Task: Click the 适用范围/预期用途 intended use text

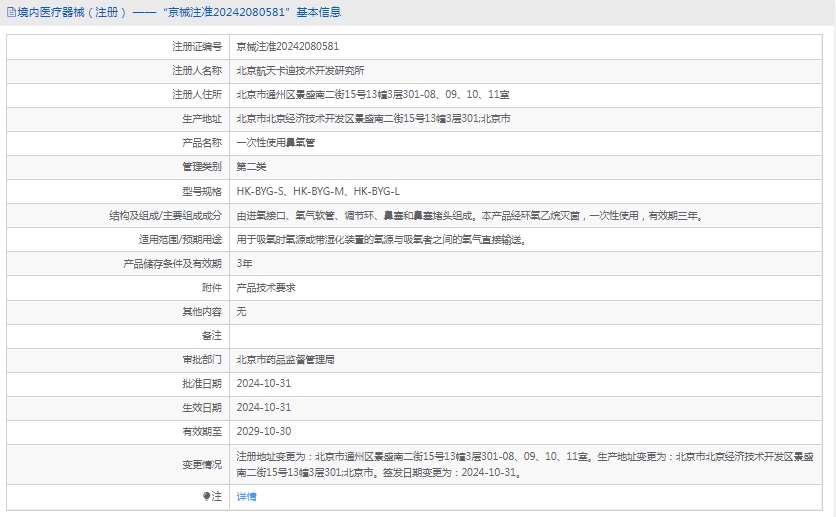Action: pos(380,239)
